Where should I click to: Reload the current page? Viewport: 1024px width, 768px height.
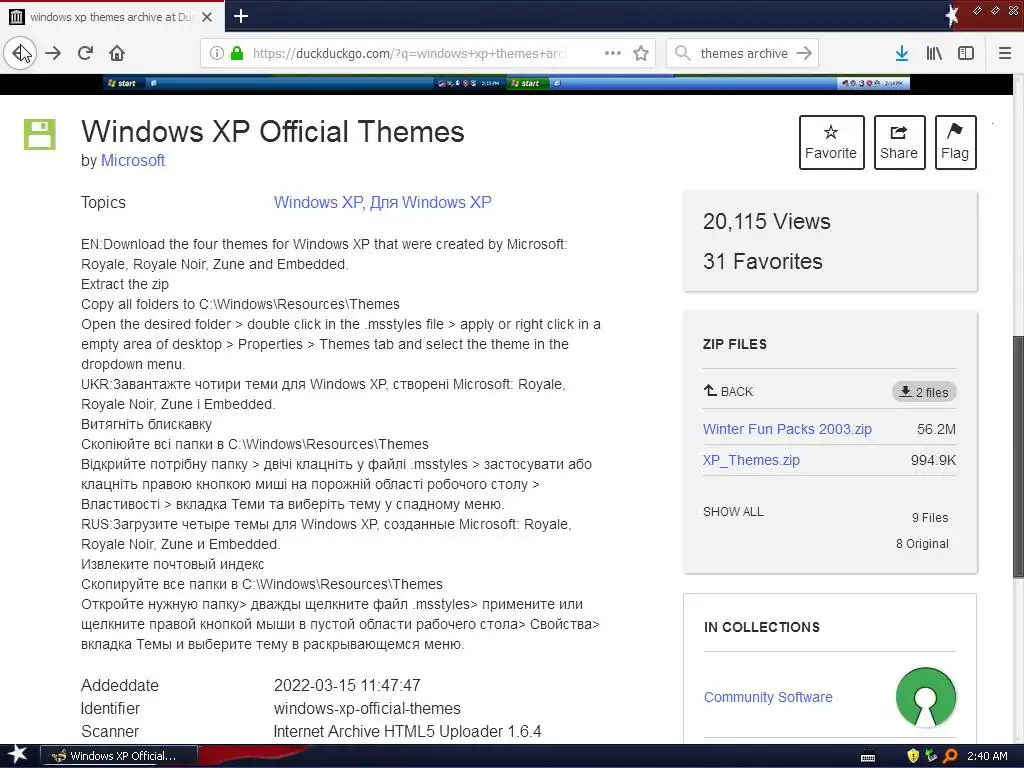[86, 54]
